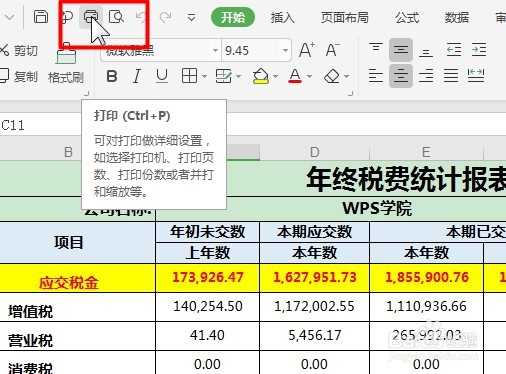
Task: Select column D header
Action: coord(314,152)
